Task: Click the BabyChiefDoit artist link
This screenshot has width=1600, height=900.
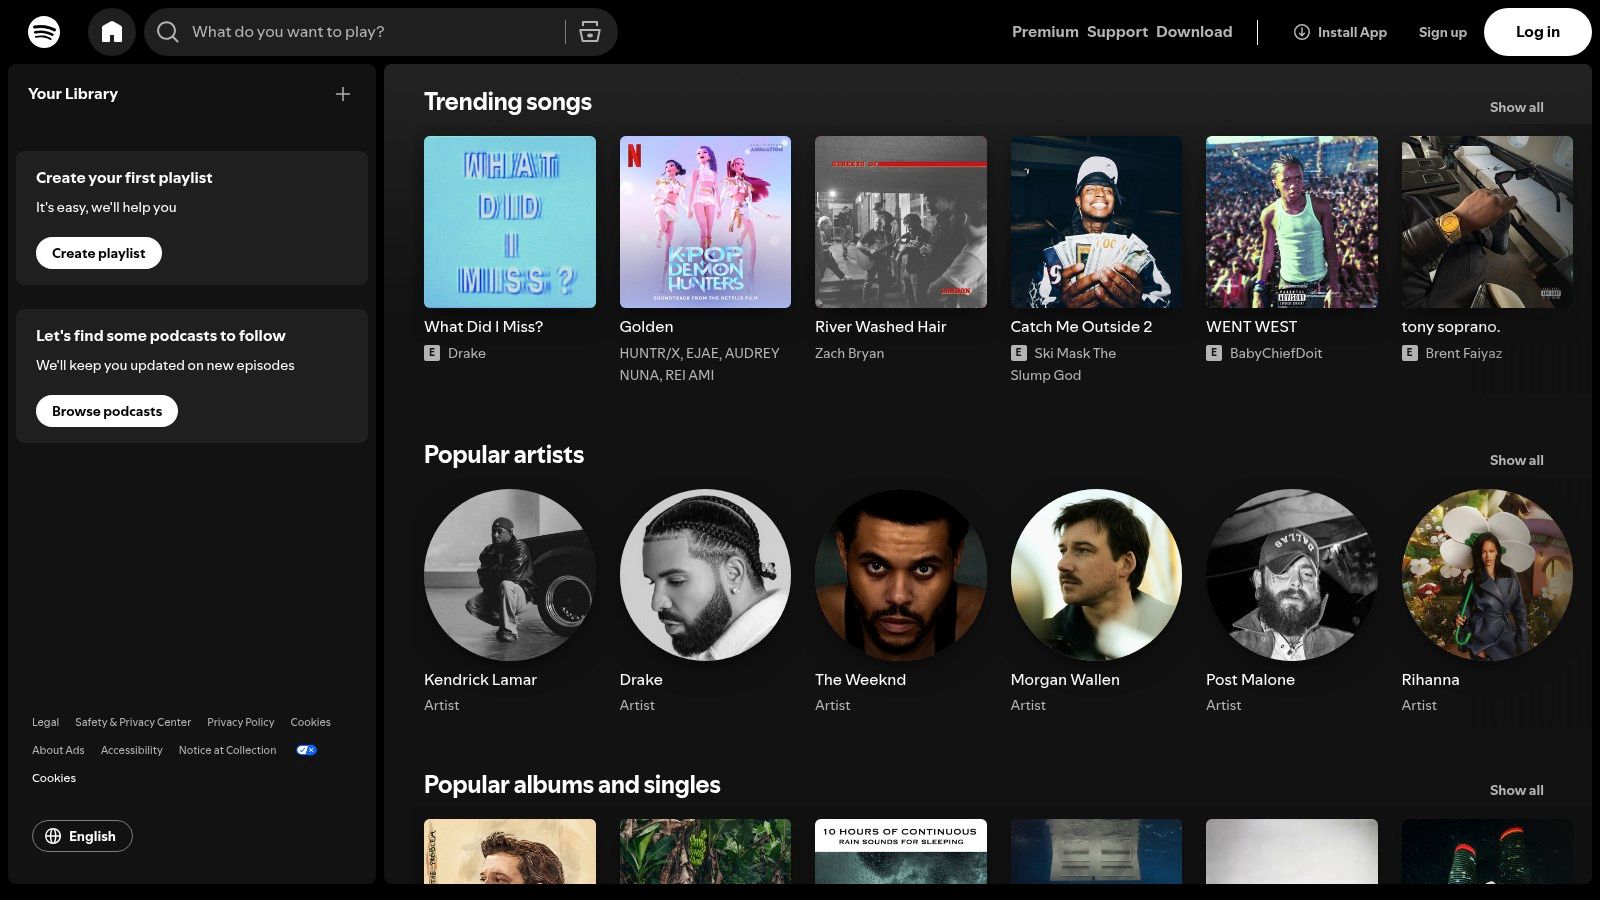Action: point(1276,353)
